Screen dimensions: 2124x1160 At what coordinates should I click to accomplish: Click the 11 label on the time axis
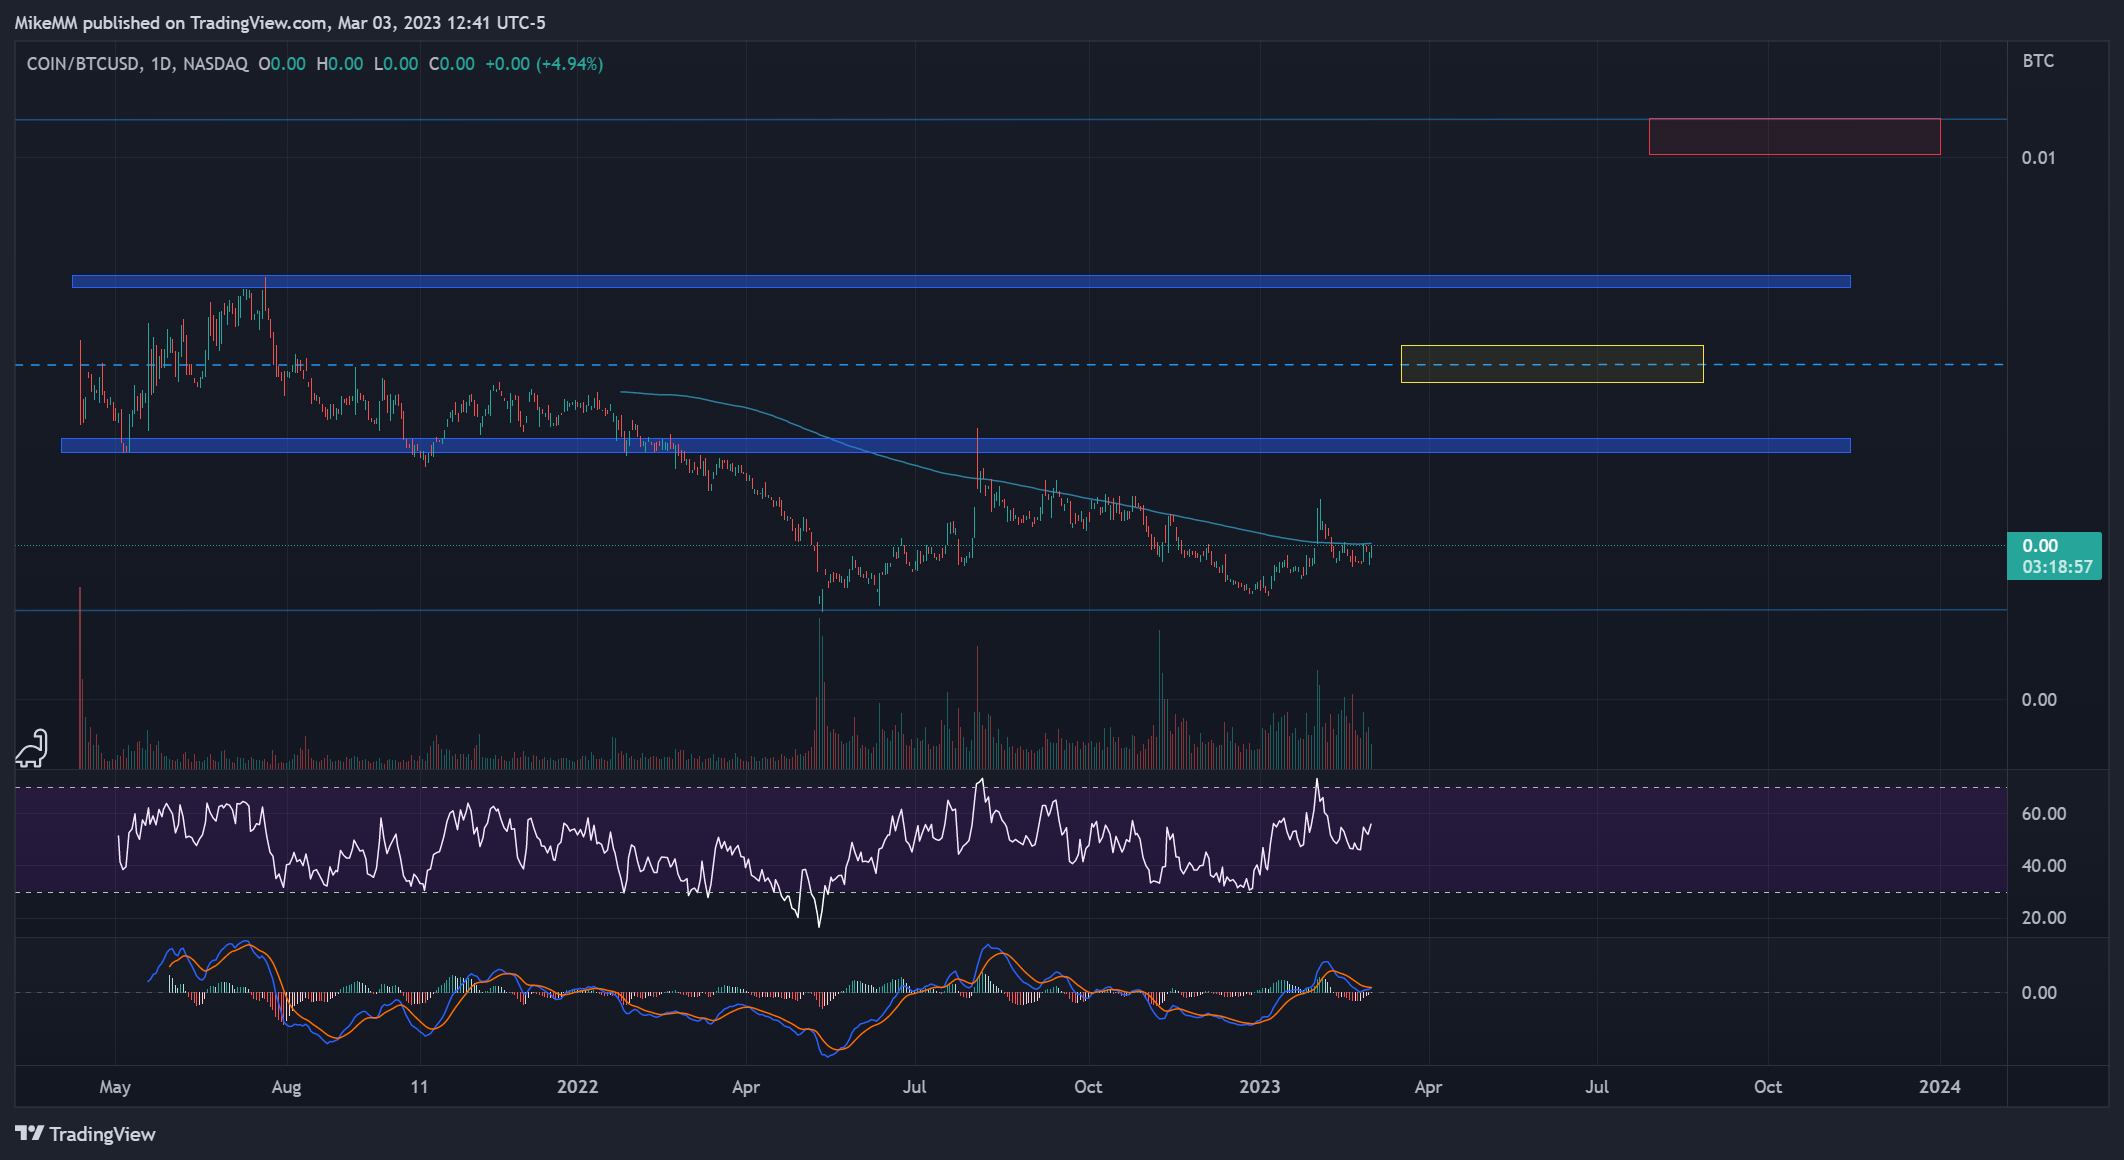419,1087
